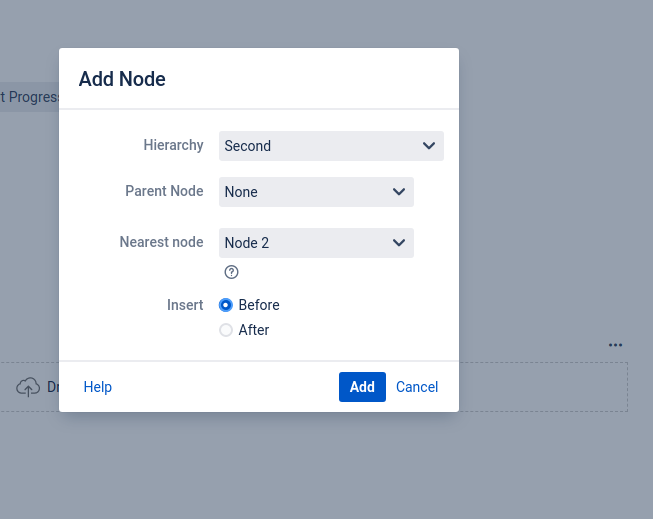The width and height of the screenshot is (653, 519).
Task: Cancel the Add Node dialog
Action: pos(417,387)
